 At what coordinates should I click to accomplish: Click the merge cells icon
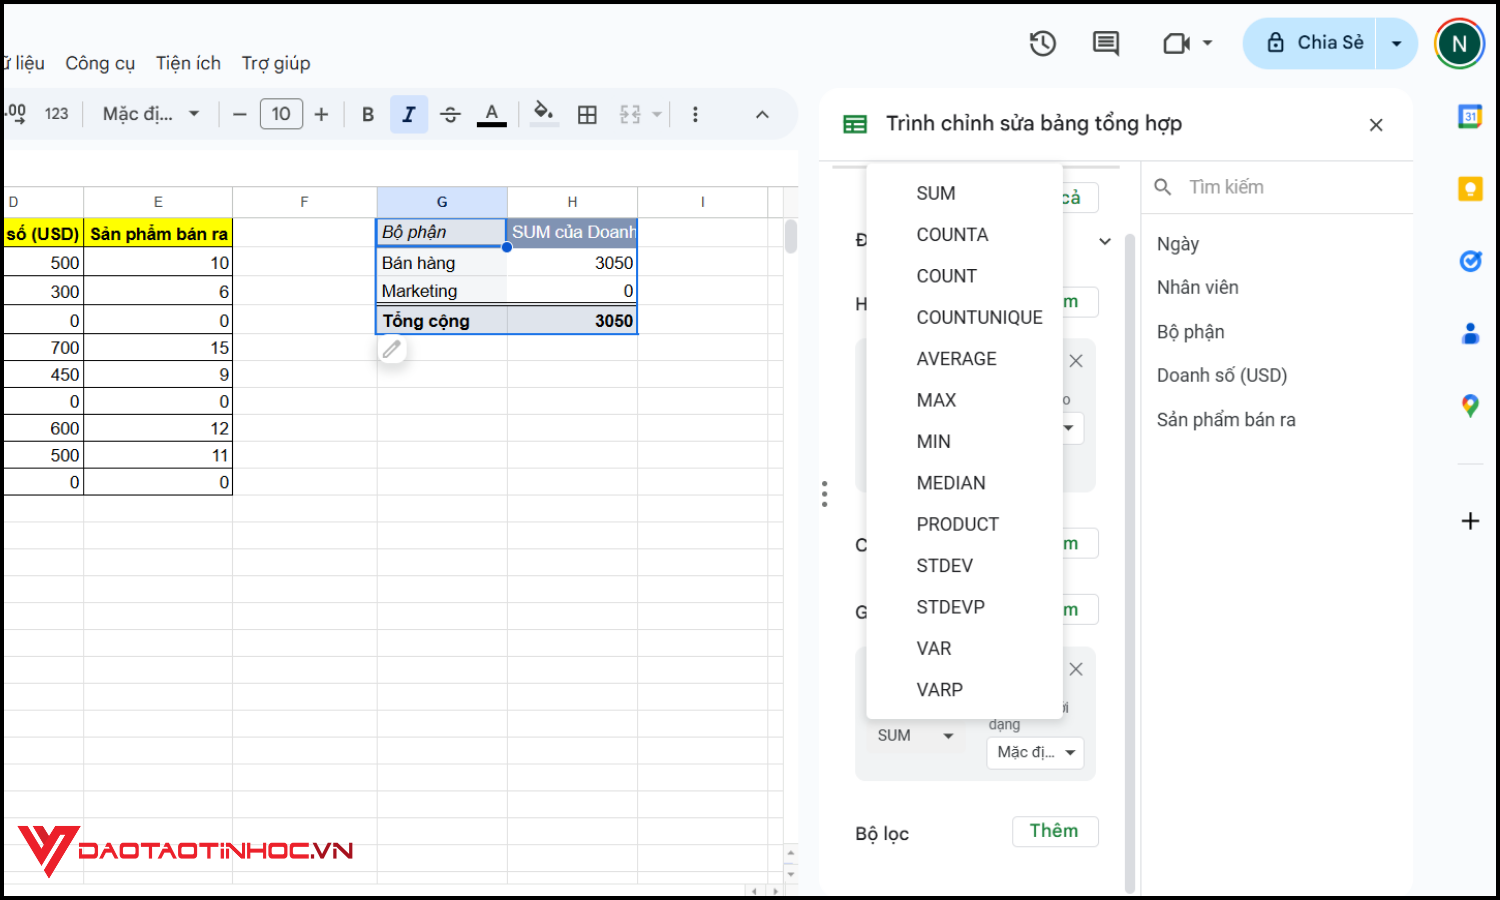point(630,114)
